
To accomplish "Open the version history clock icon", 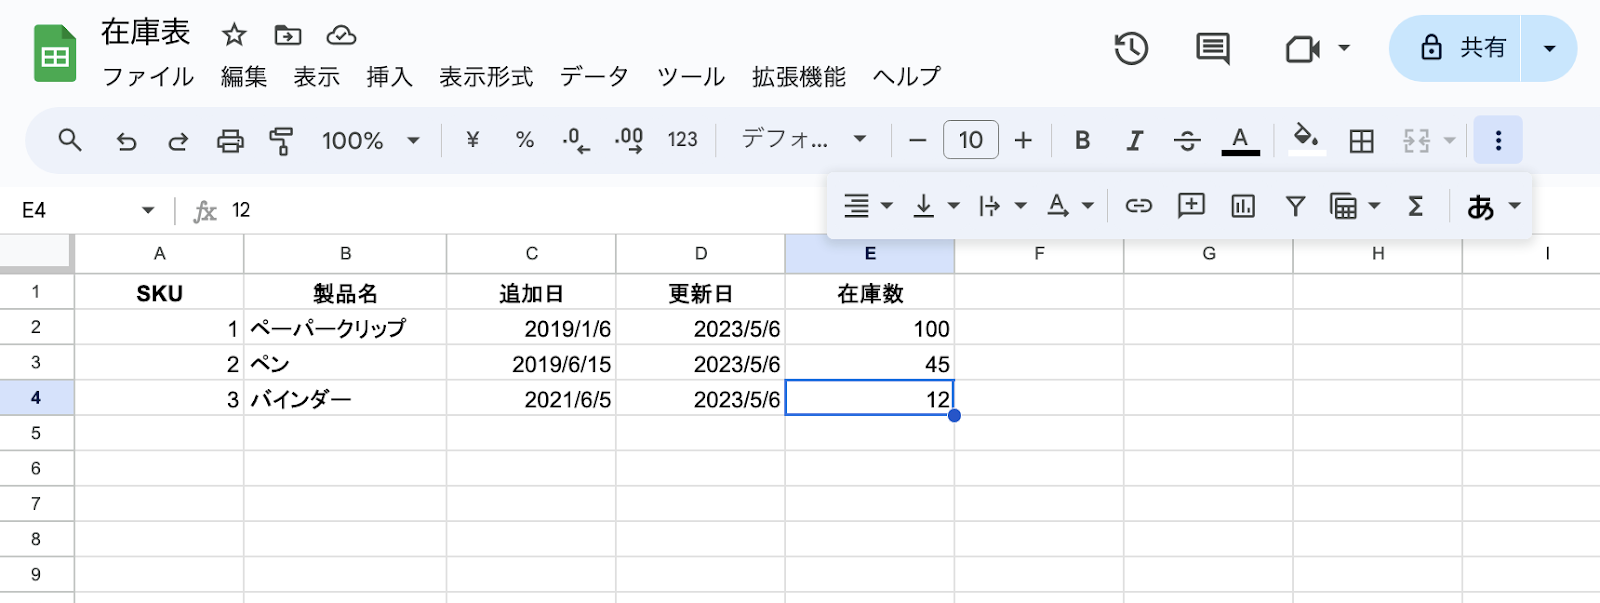I will [x=1131, y=48].
